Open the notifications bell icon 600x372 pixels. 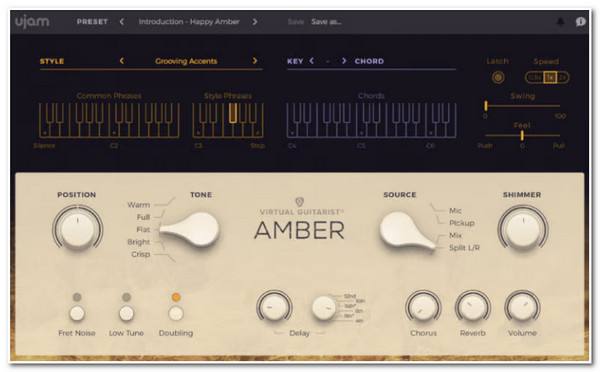click(560, 22)
